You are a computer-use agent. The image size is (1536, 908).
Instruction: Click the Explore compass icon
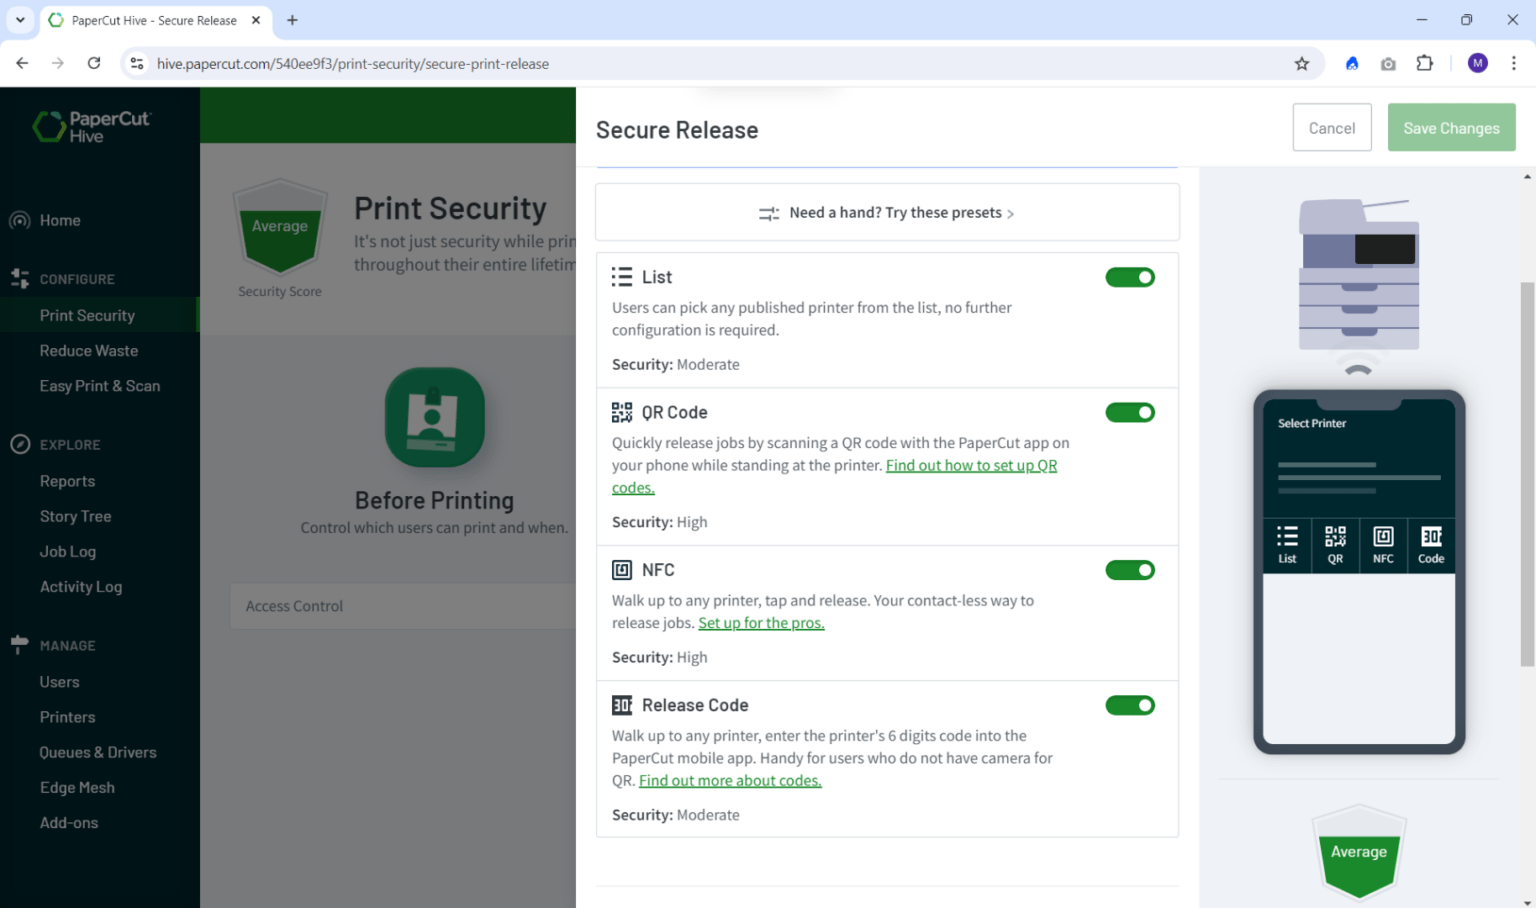(x=20, y=444)
